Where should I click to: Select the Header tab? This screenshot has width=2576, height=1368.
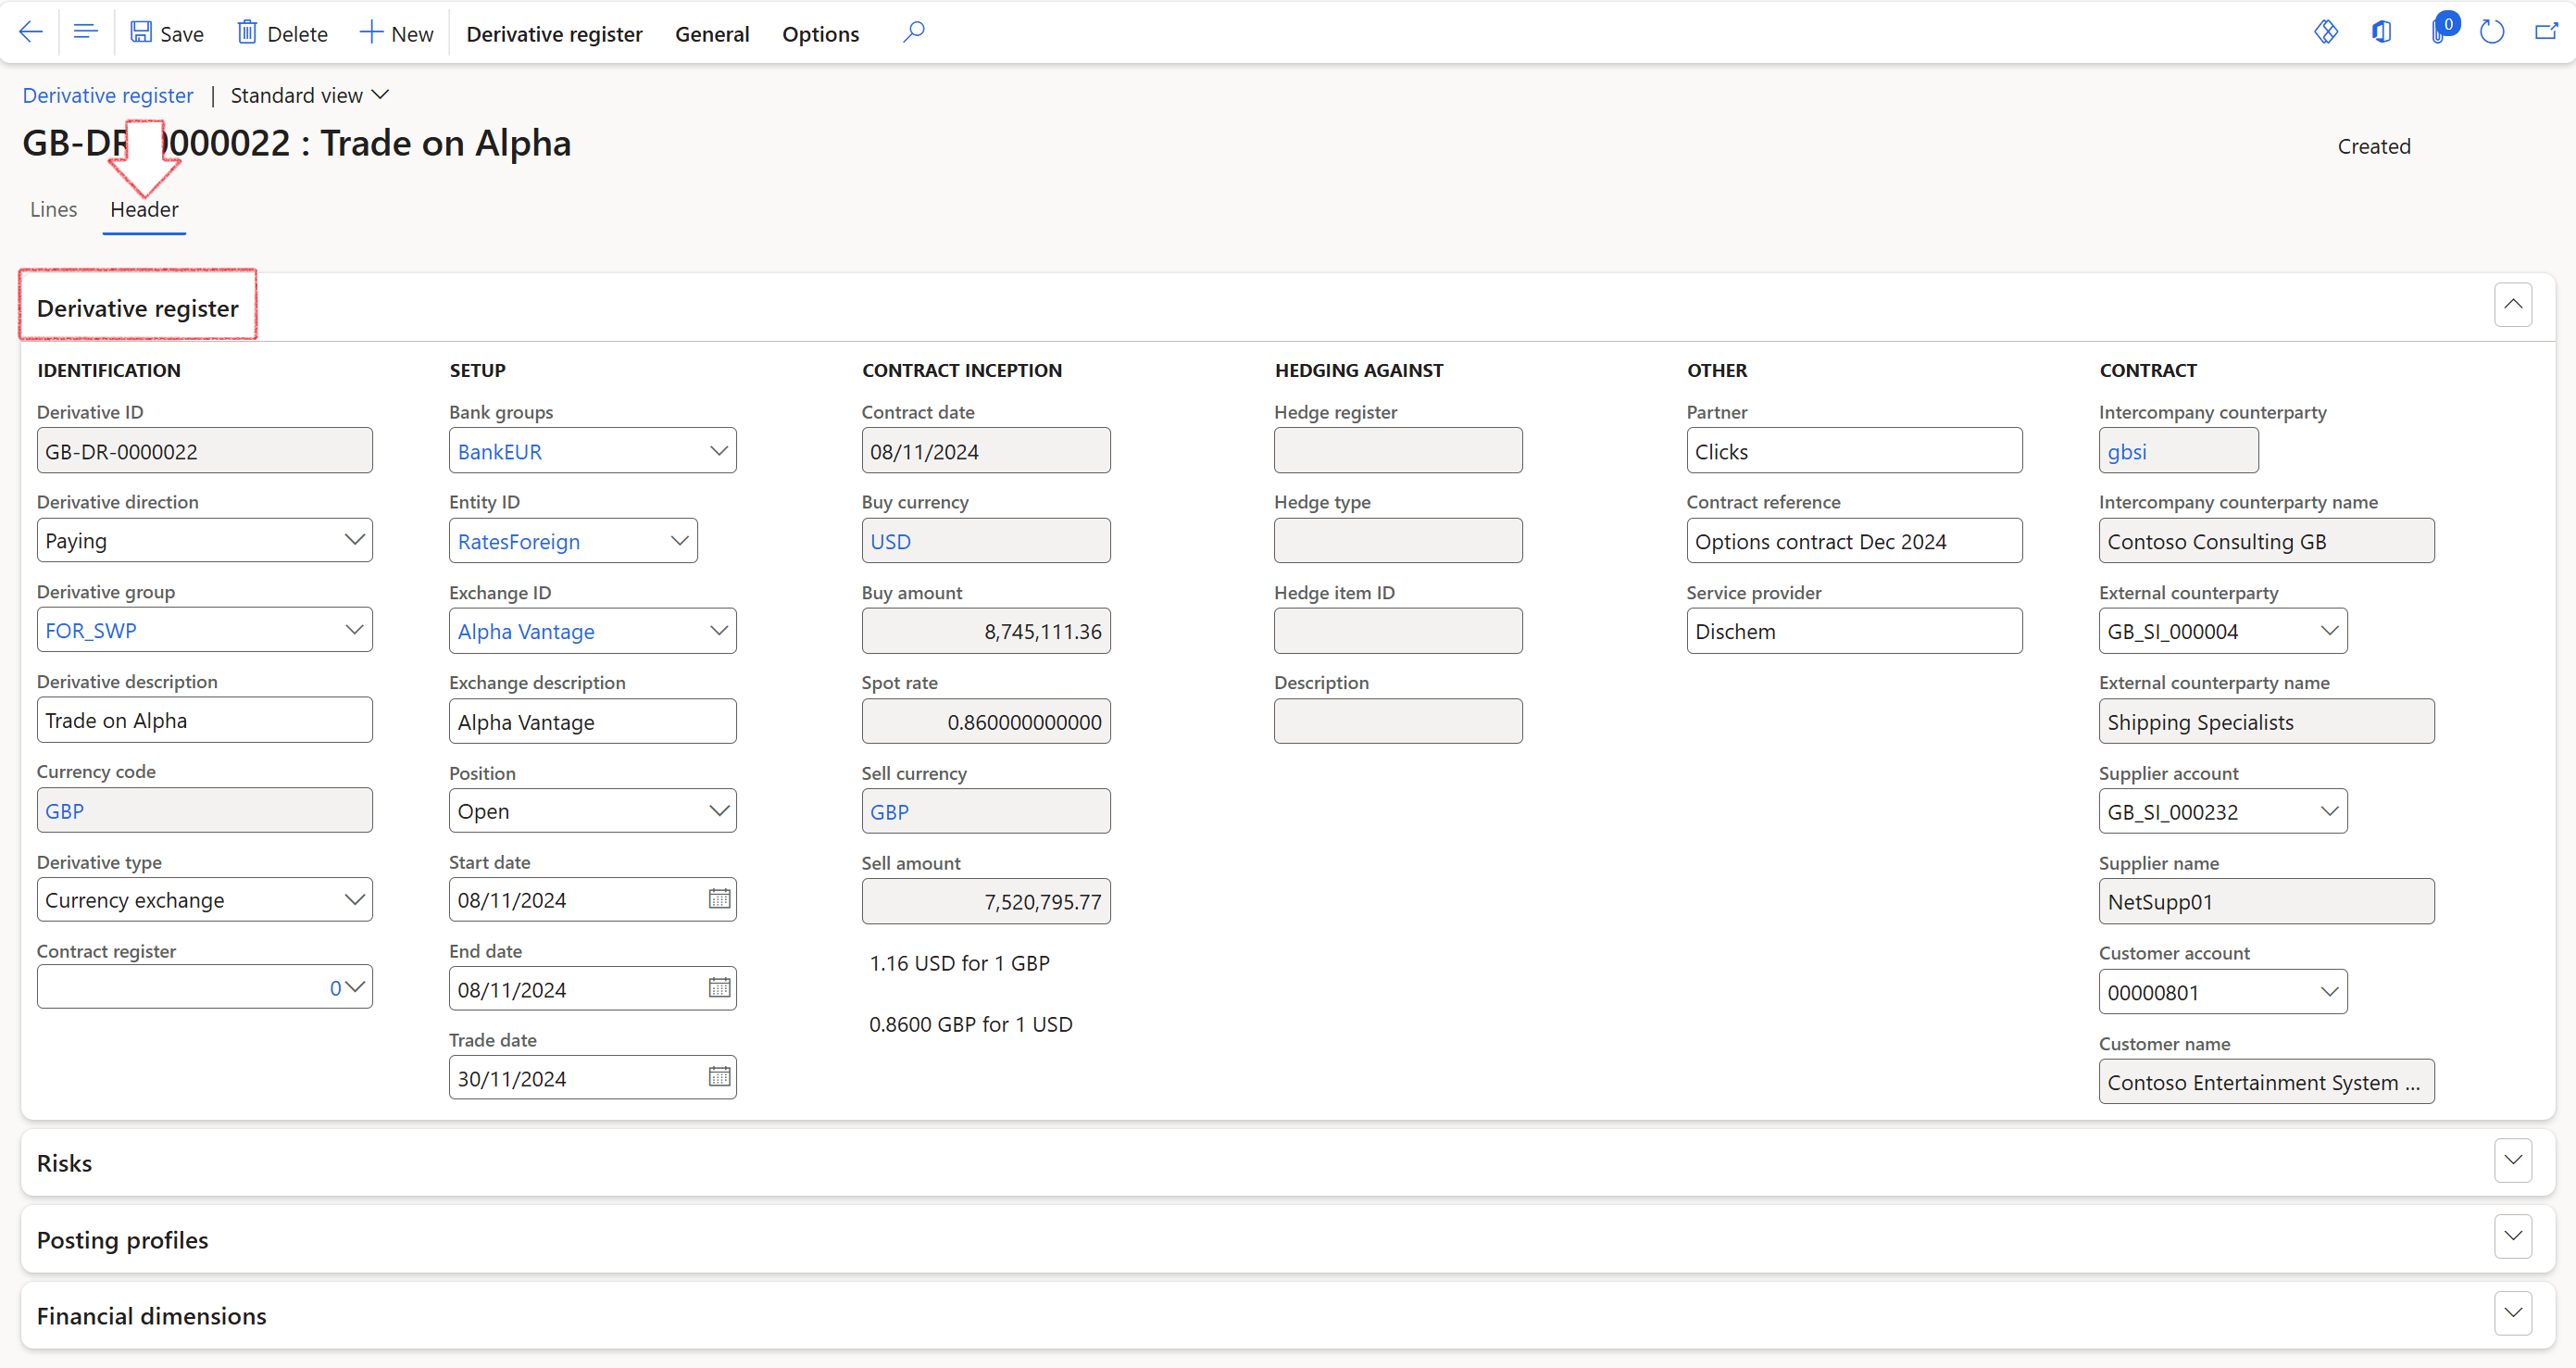(x=144, y=209)
